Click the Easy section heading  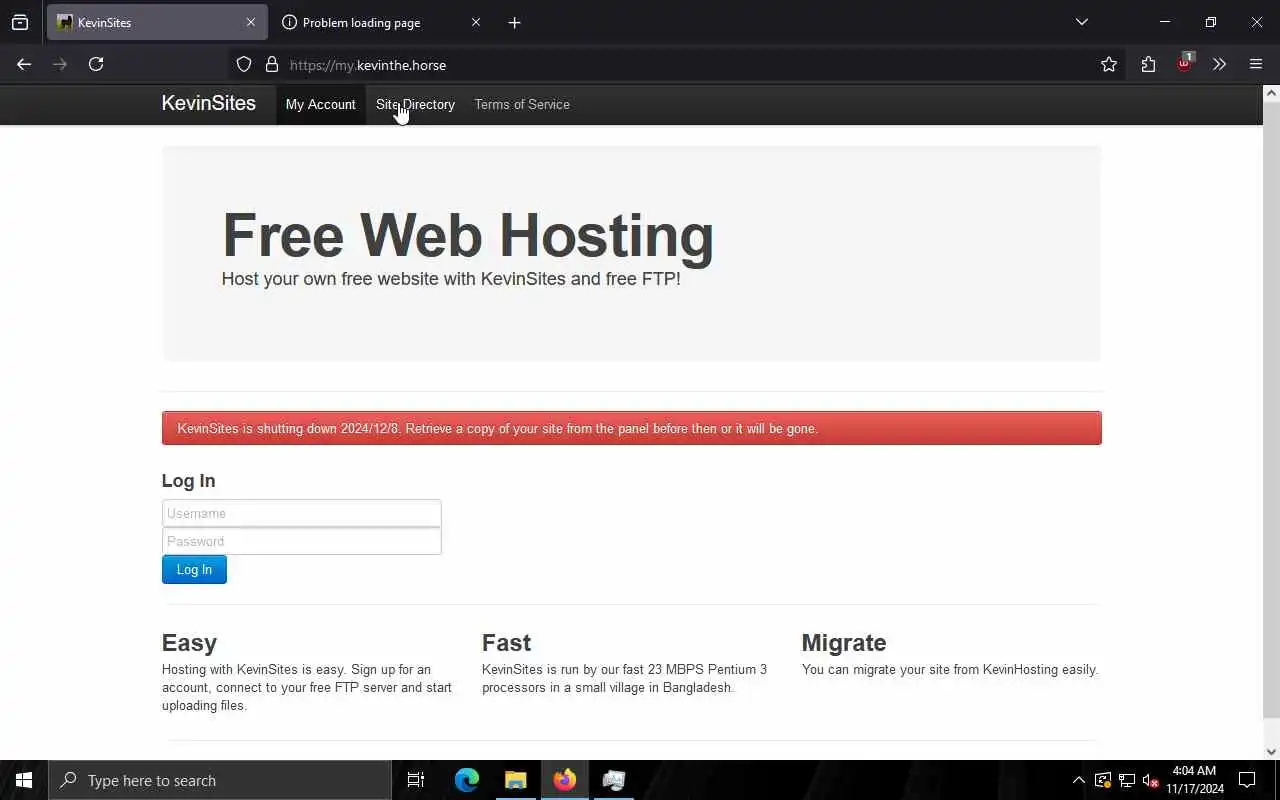[189, 642]
